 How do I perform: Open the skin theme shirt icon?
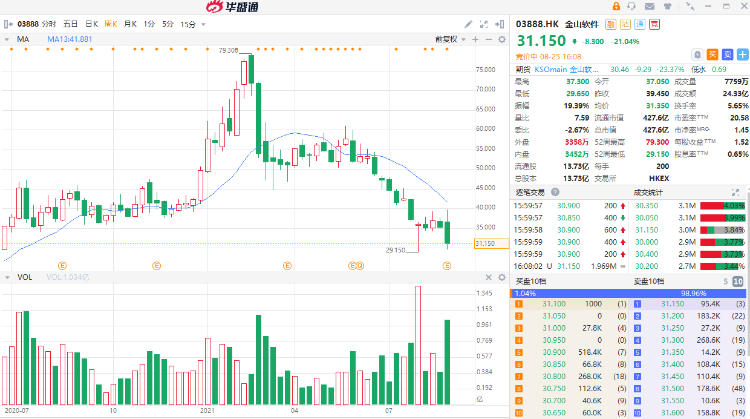(668, 6)
